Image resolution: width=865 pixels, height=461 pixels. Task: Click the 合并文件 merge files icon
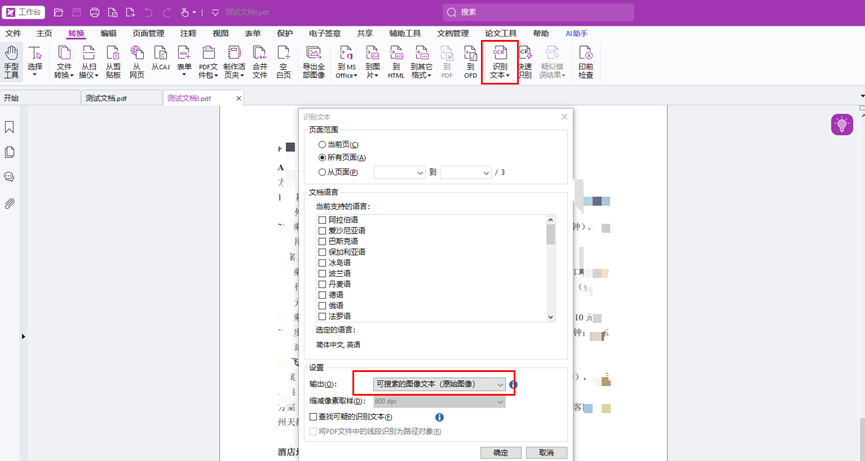tap(259, 61)
